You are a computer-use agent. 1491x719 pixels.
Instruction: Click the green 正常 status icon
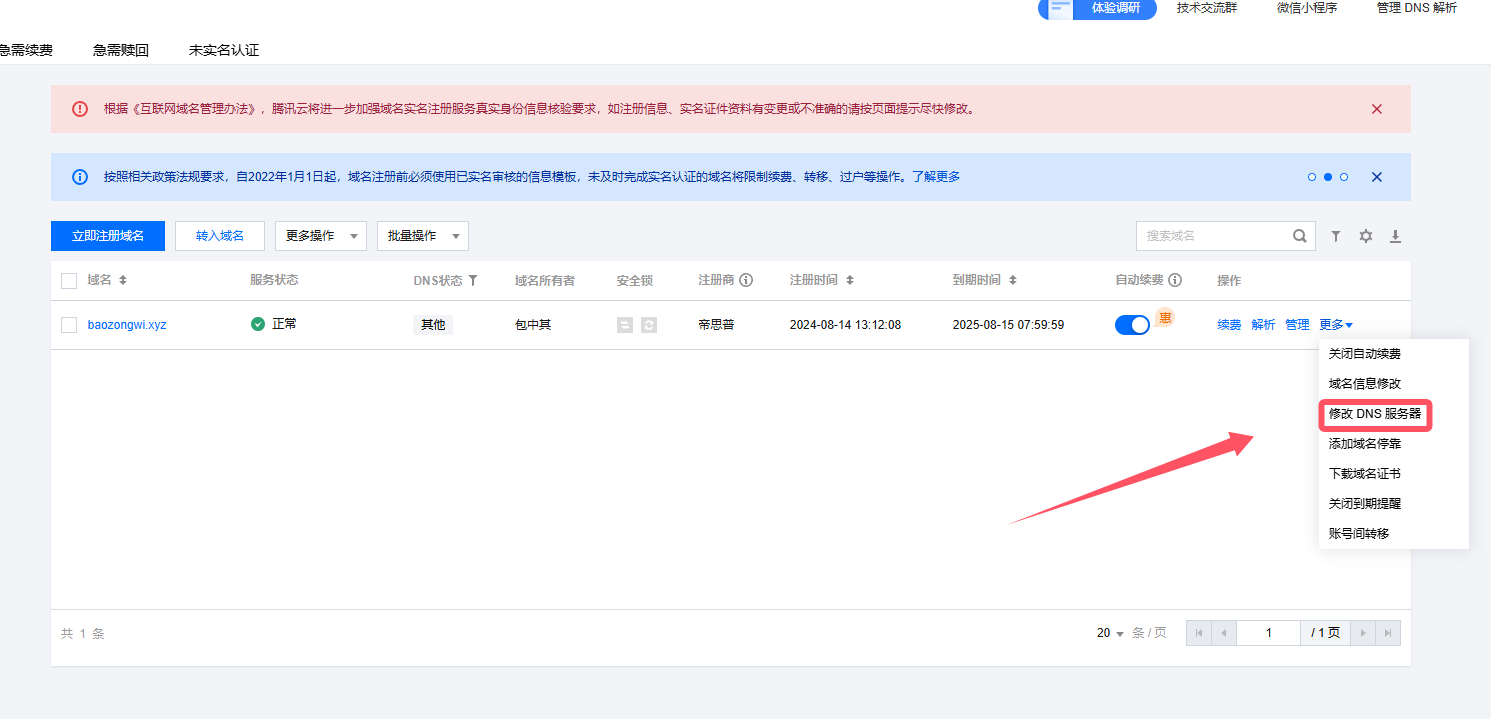click(x=258, y=324)
